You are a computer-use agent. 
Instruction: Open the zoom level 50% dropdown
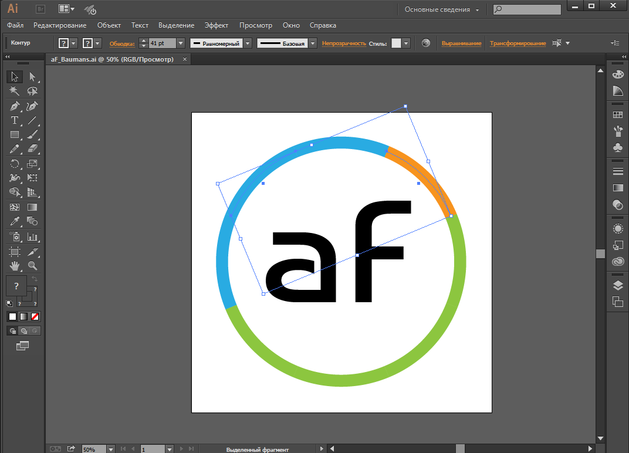tap(111, 449)
